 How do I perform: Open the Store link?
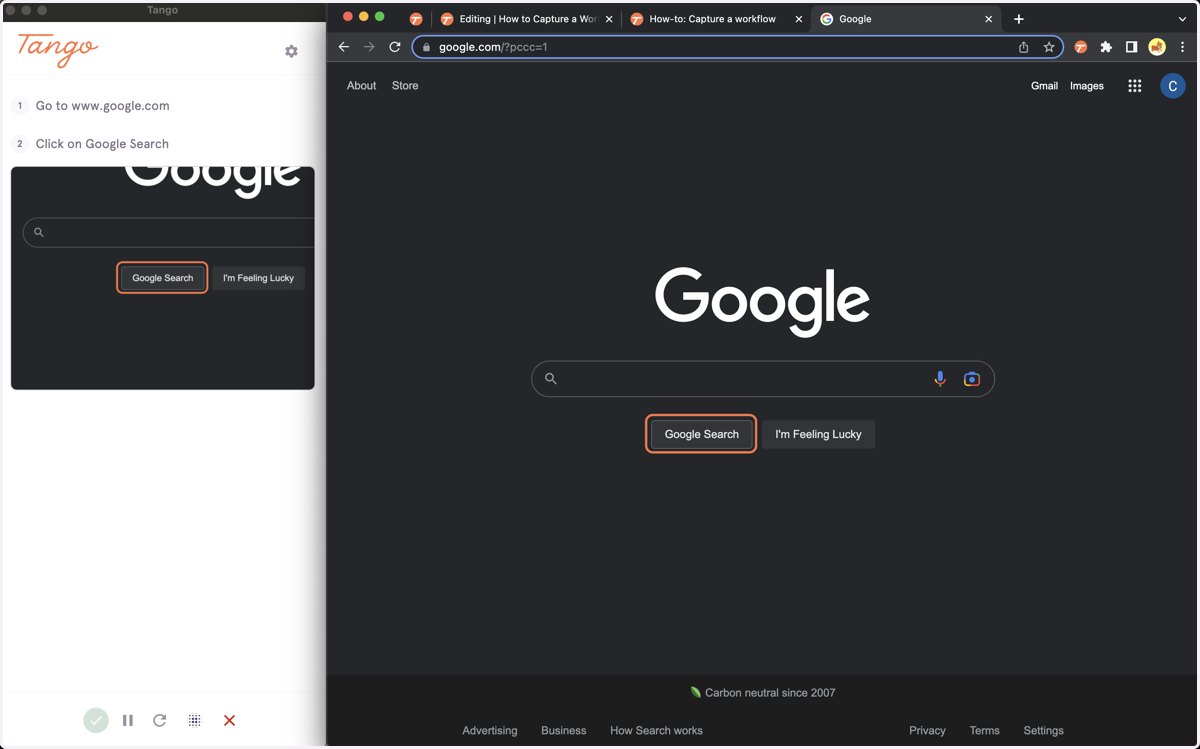pos(405,86)
